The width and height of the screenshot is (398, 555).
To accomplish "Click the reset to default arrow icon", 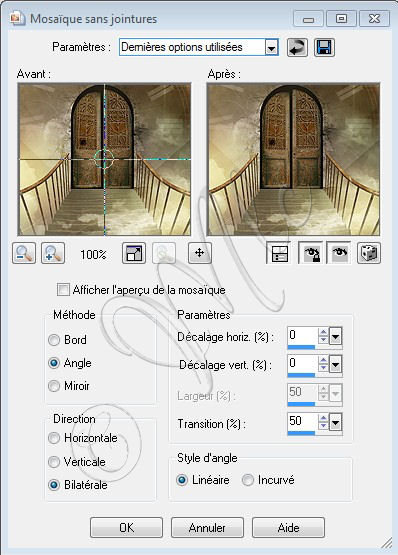I will click(297, 47).
